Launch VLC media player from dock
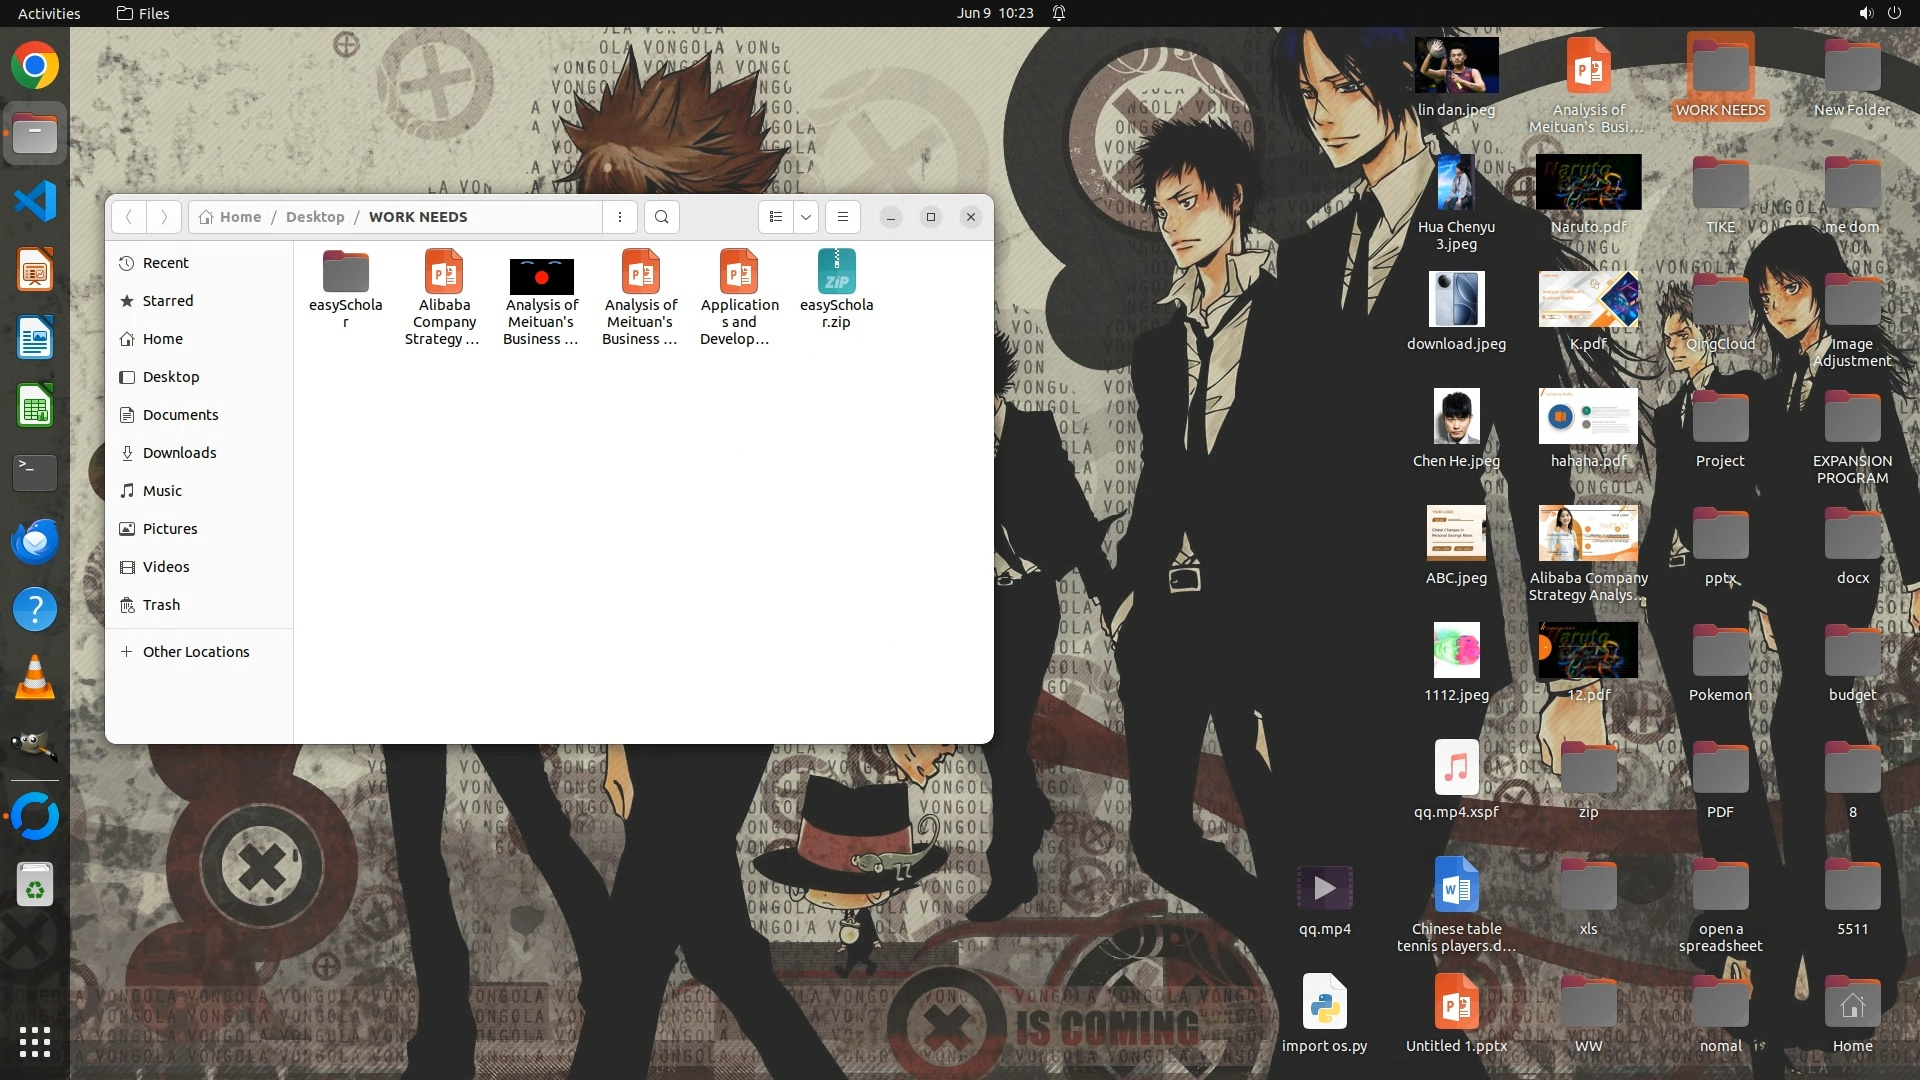The image size is (1920, 1080). (35, 678)
